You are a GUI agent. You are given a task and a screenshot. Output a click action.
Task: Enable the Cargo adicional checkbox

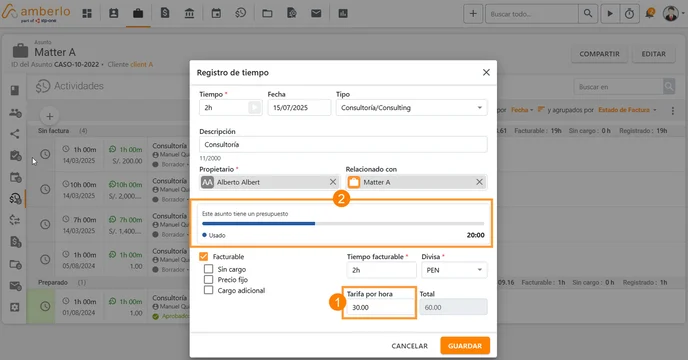tap(208, 290)
